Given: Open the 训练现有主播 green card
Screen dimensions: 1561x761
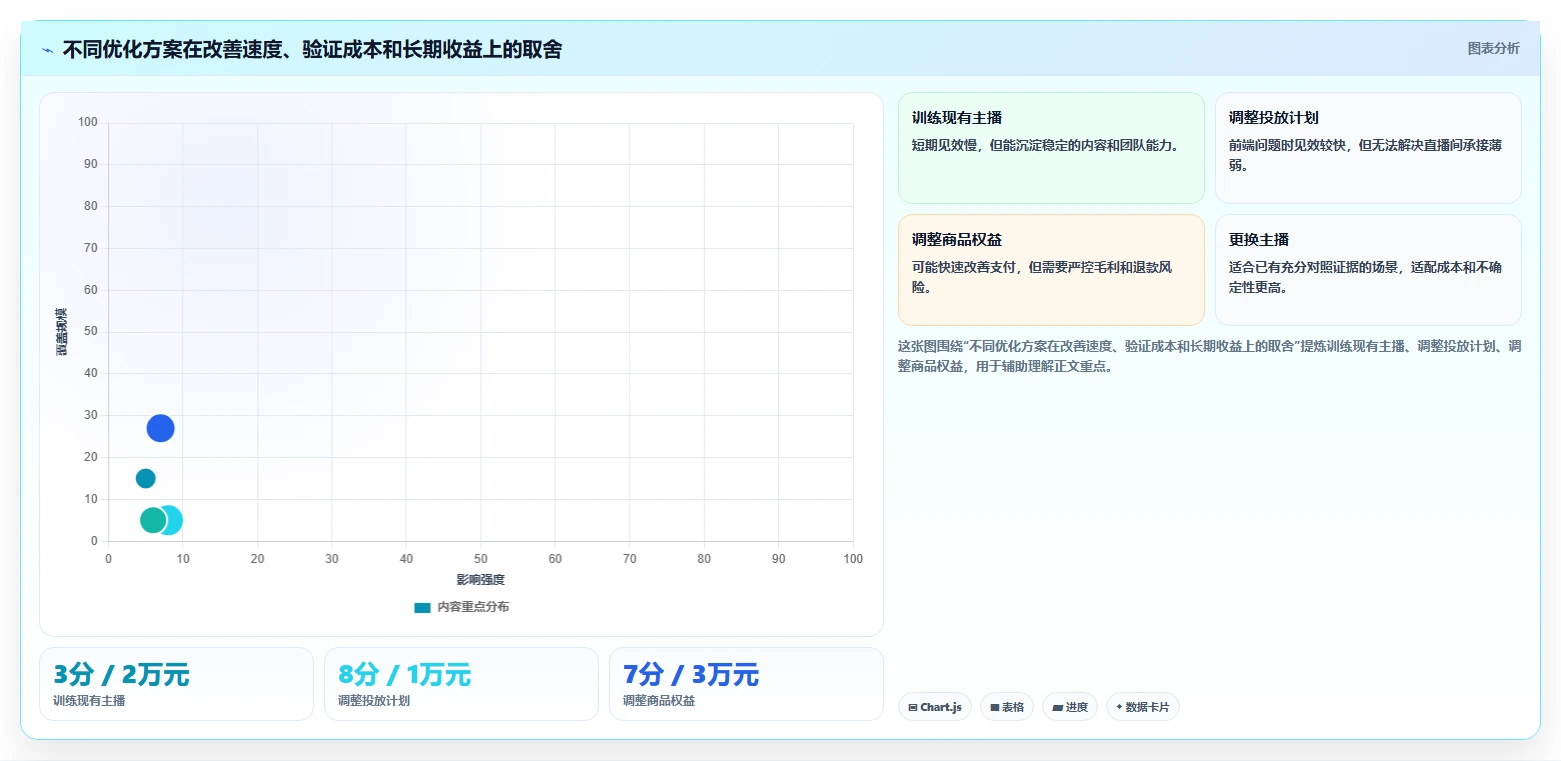Looking at the screenshot, I should [1051, 148].
